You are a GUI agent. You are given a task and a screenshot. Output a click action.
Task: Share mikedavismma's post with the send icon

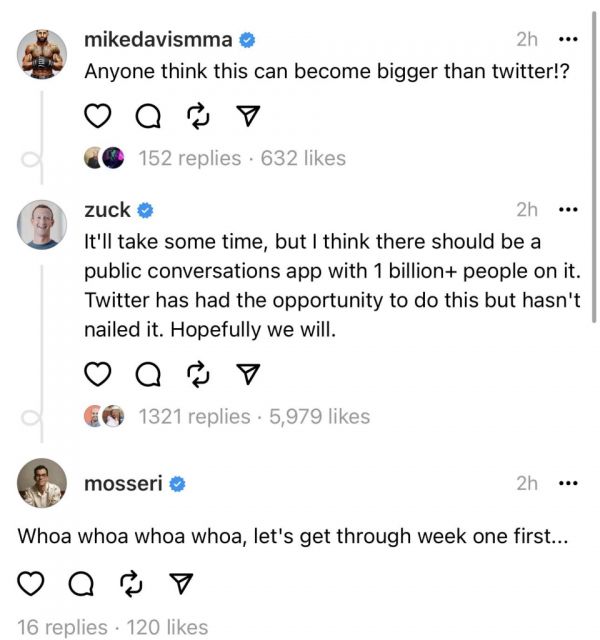[244, 118]
